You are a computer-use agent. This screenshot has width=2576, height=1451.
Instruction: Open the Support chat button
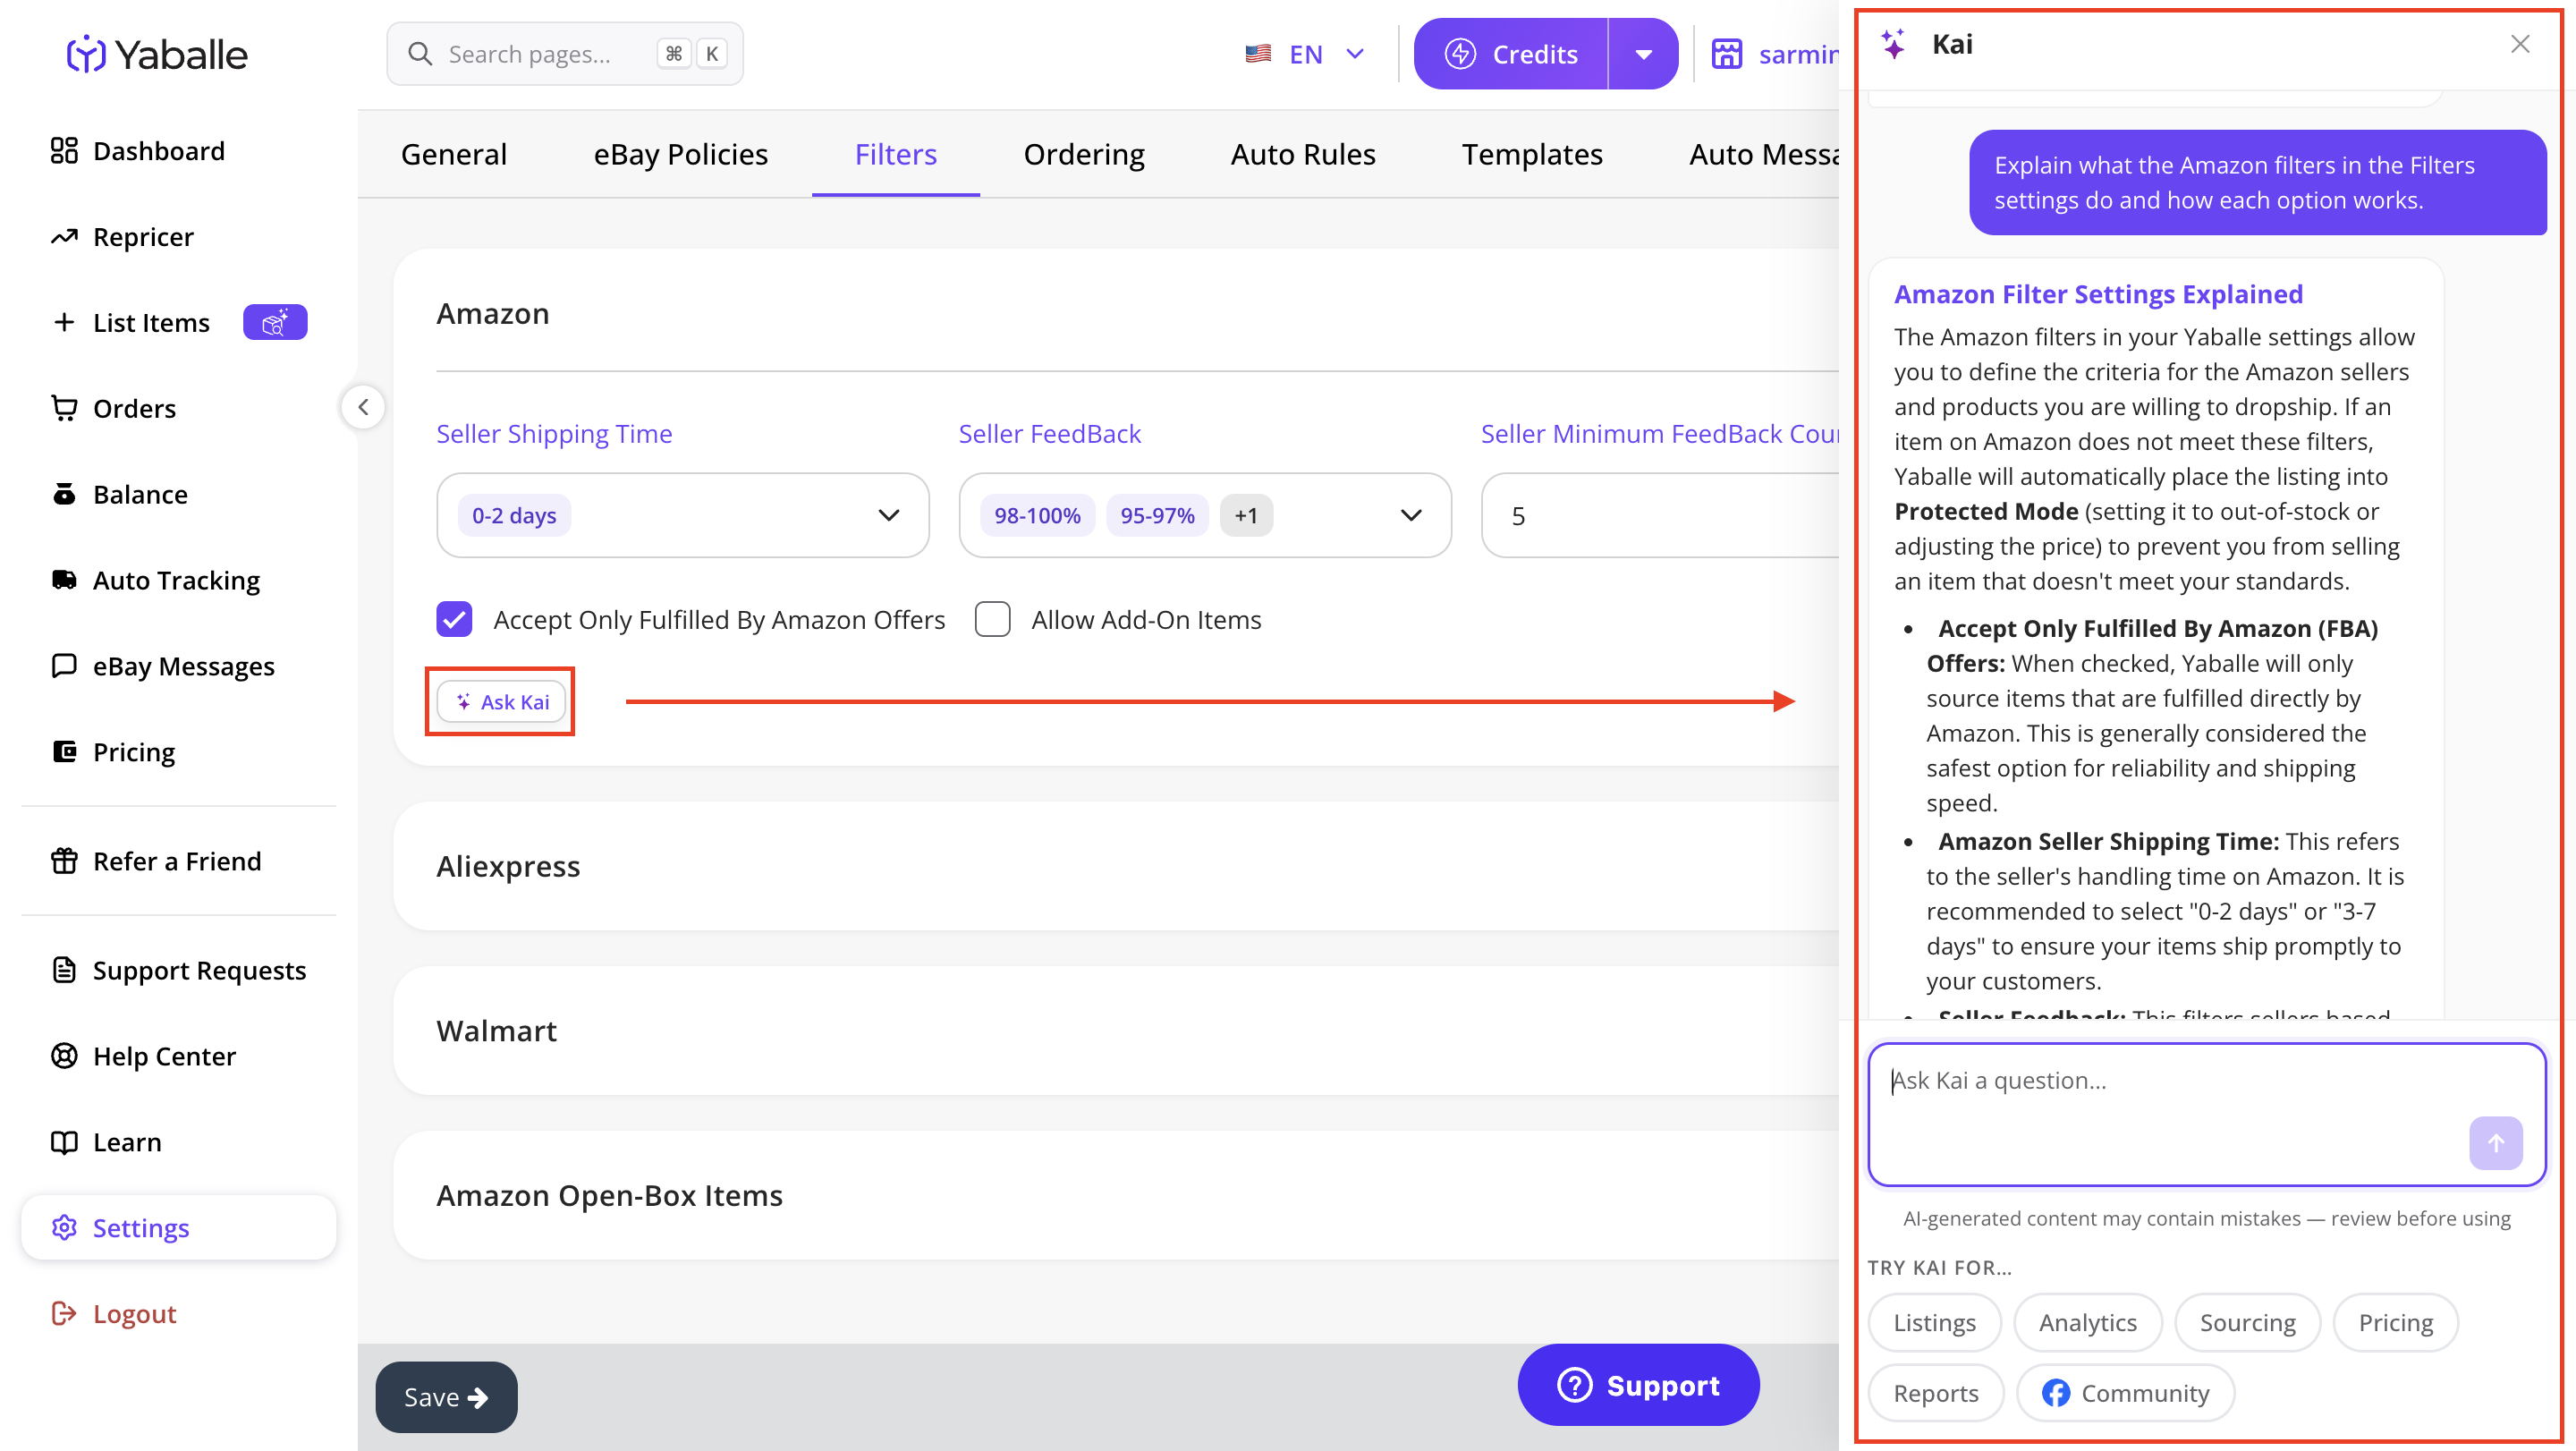click(x=1638, y=1385)
